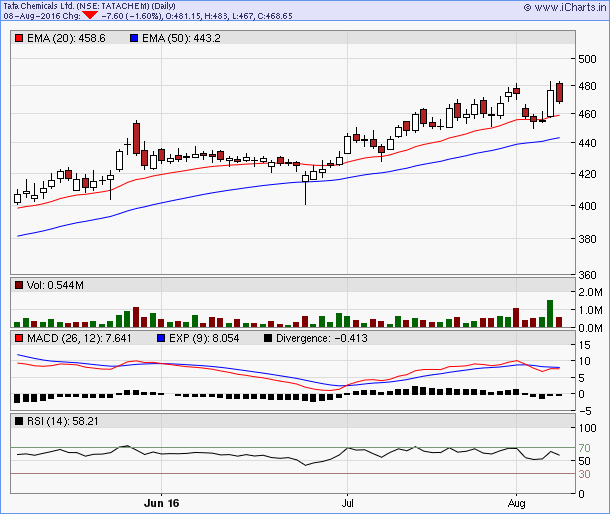This screenshot has height=514, width=610.
Task: Click the tallest green volume bar in August
Action: click(x=550, y=314)
